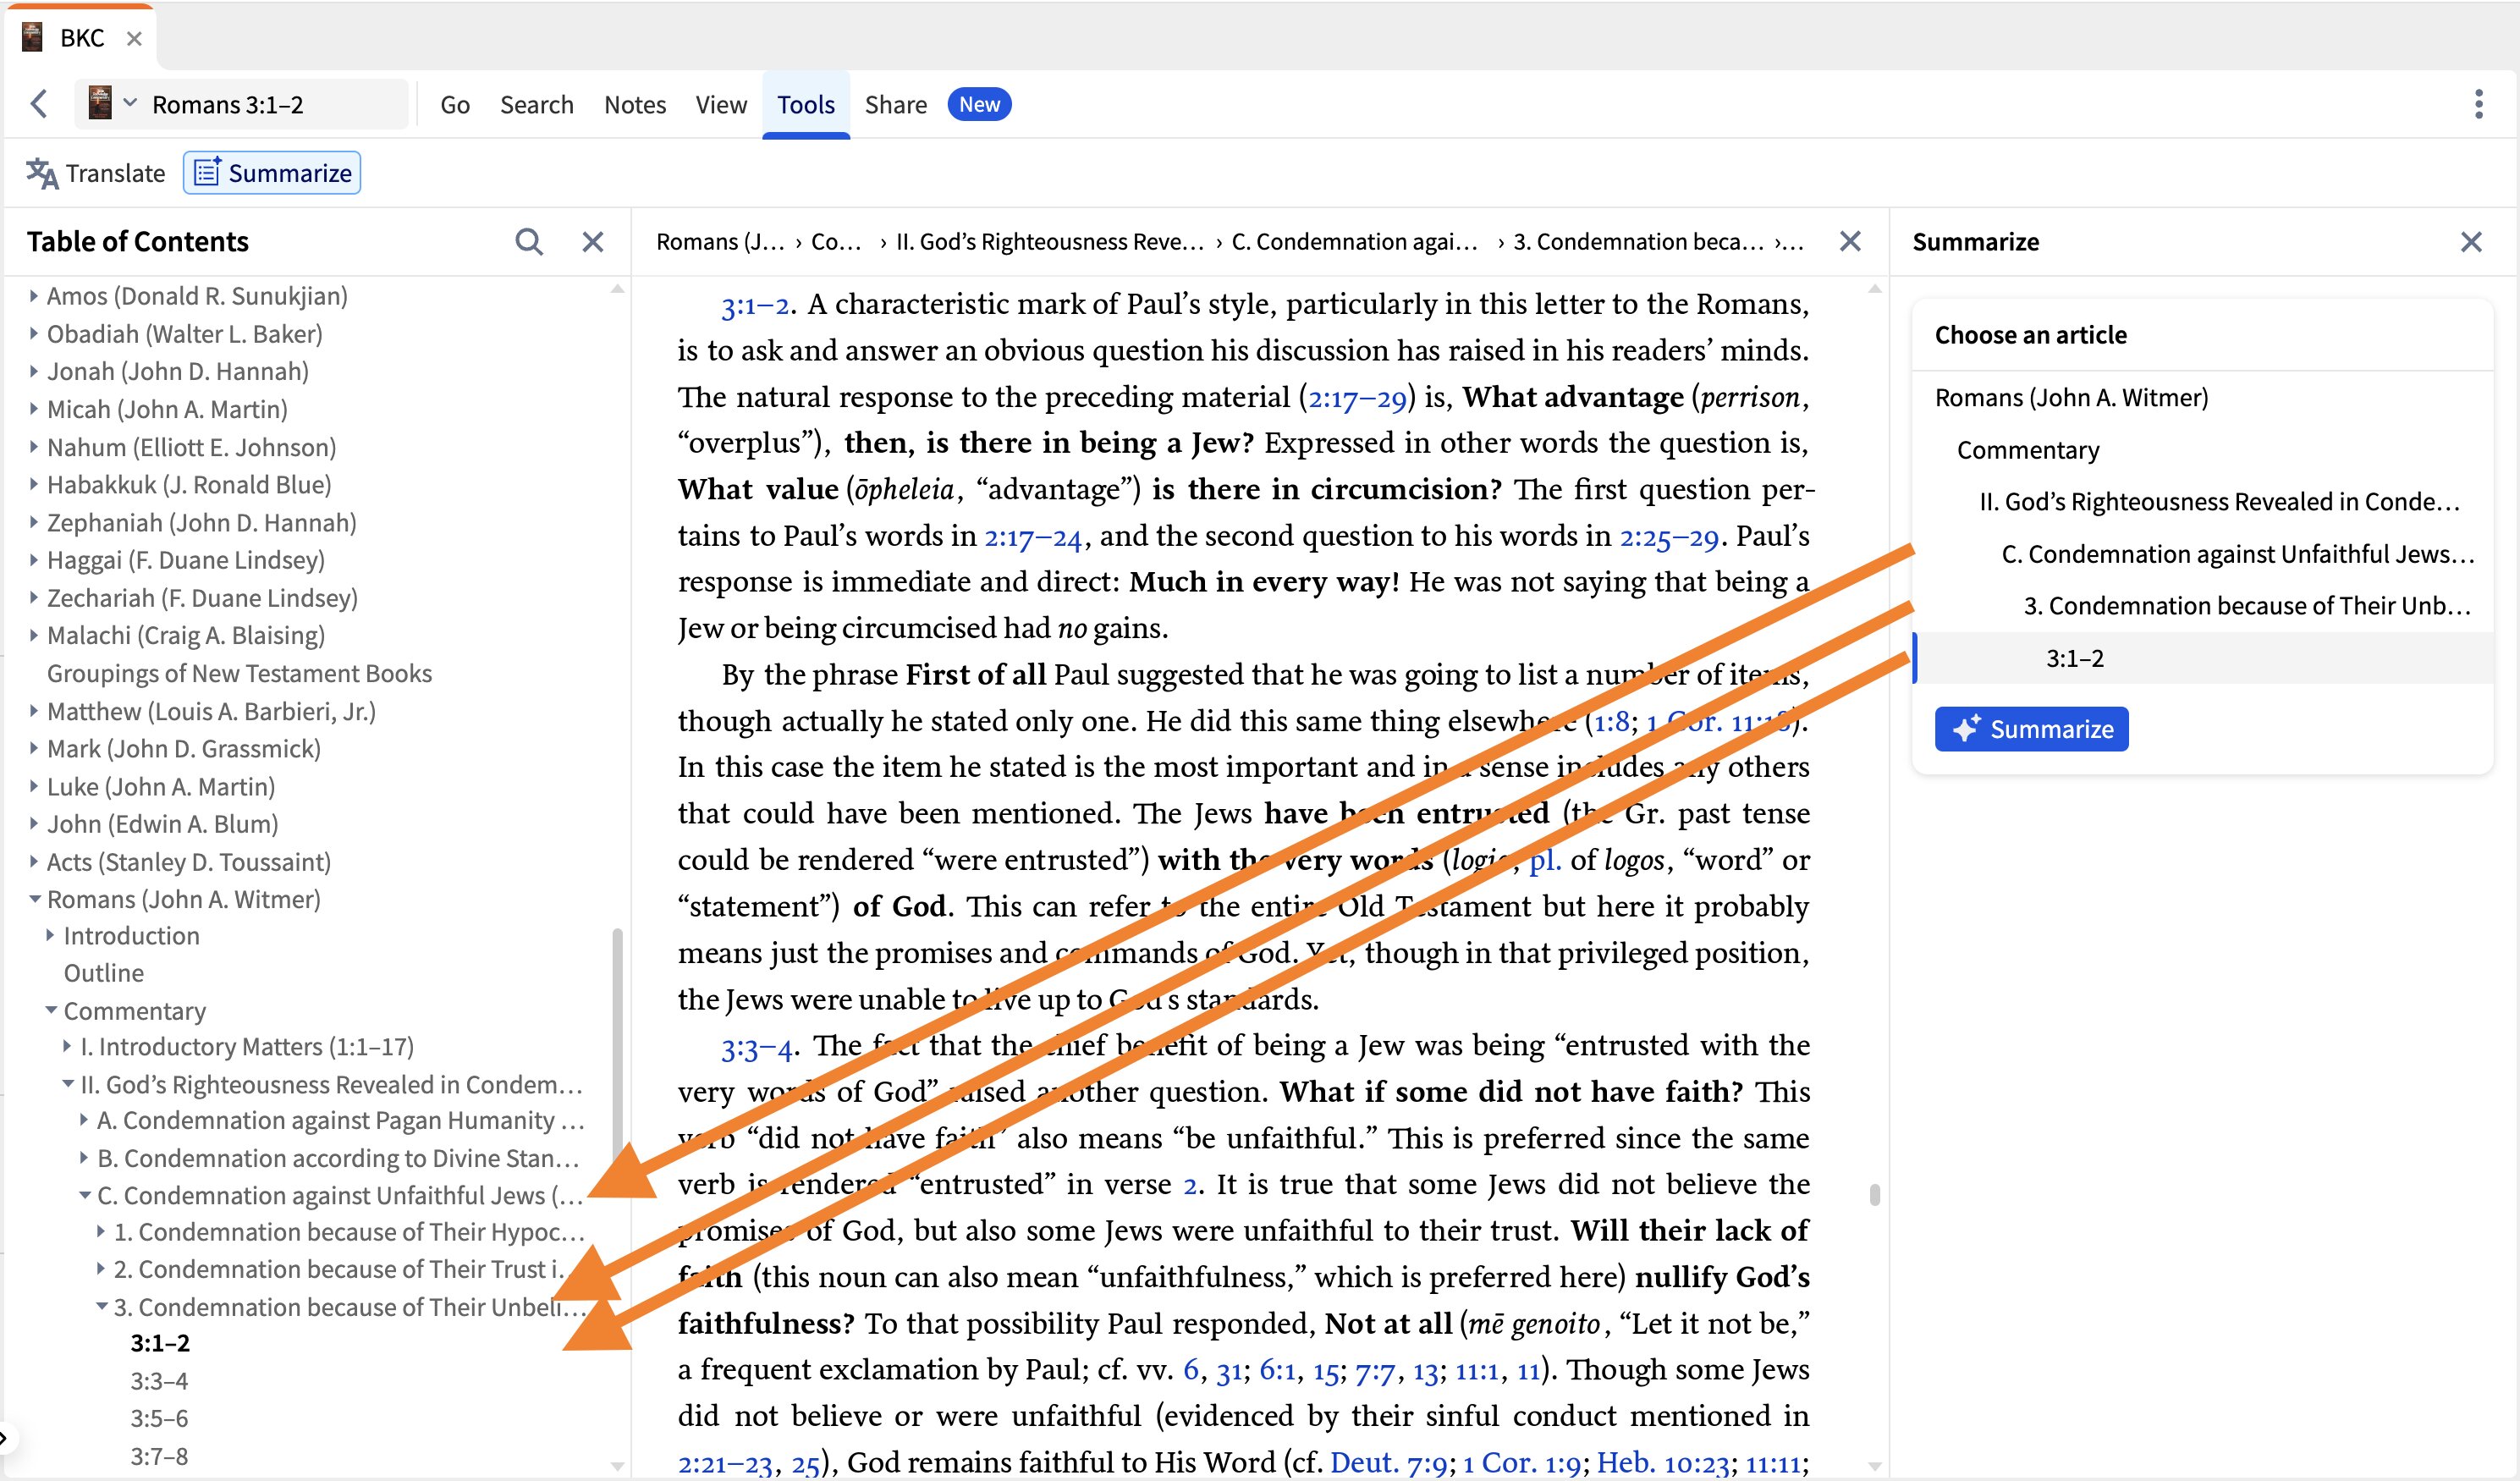Select 3:5–6 in the Table of Contents
The width and height of the screenshot is (2520, 1481).
[x=157, y=1418]
